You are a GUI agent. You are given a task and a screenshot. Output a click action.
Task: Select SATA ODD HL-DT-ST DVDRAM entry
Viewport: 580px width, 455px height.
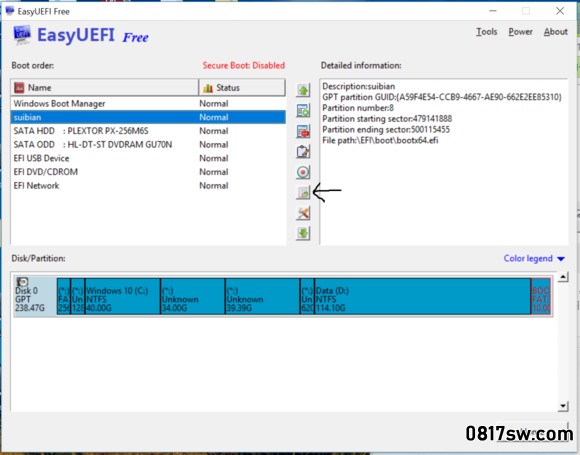pos(148,145)
